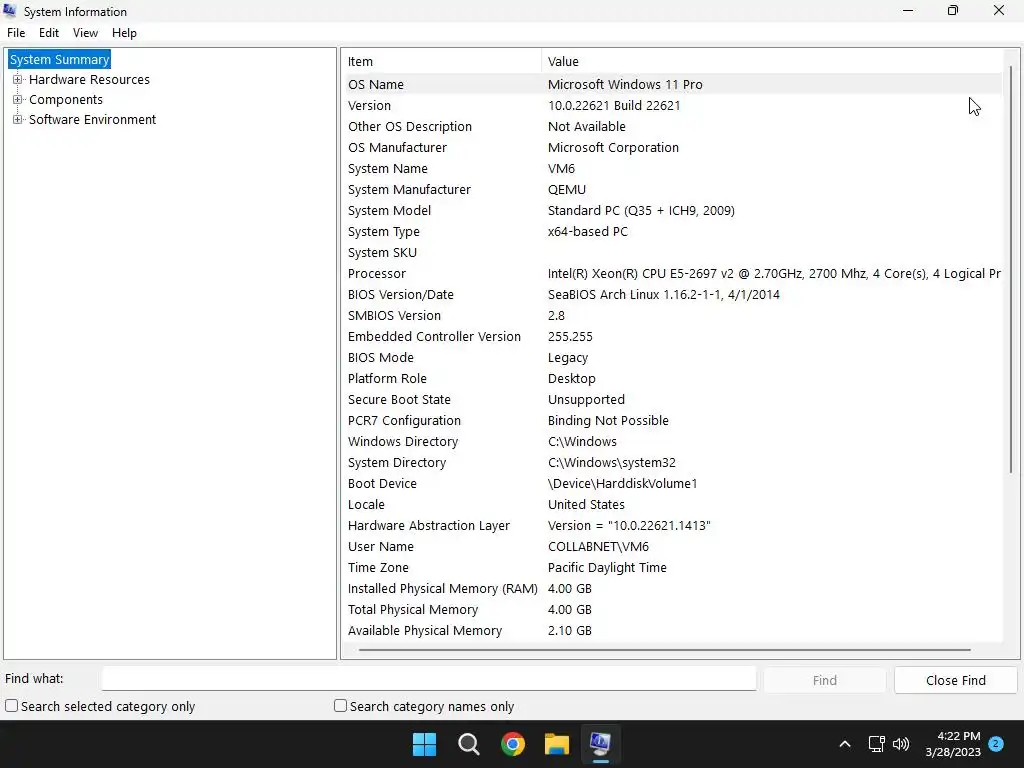
Task: Expand Hardware Resources tree node
Action: point(18,80)
